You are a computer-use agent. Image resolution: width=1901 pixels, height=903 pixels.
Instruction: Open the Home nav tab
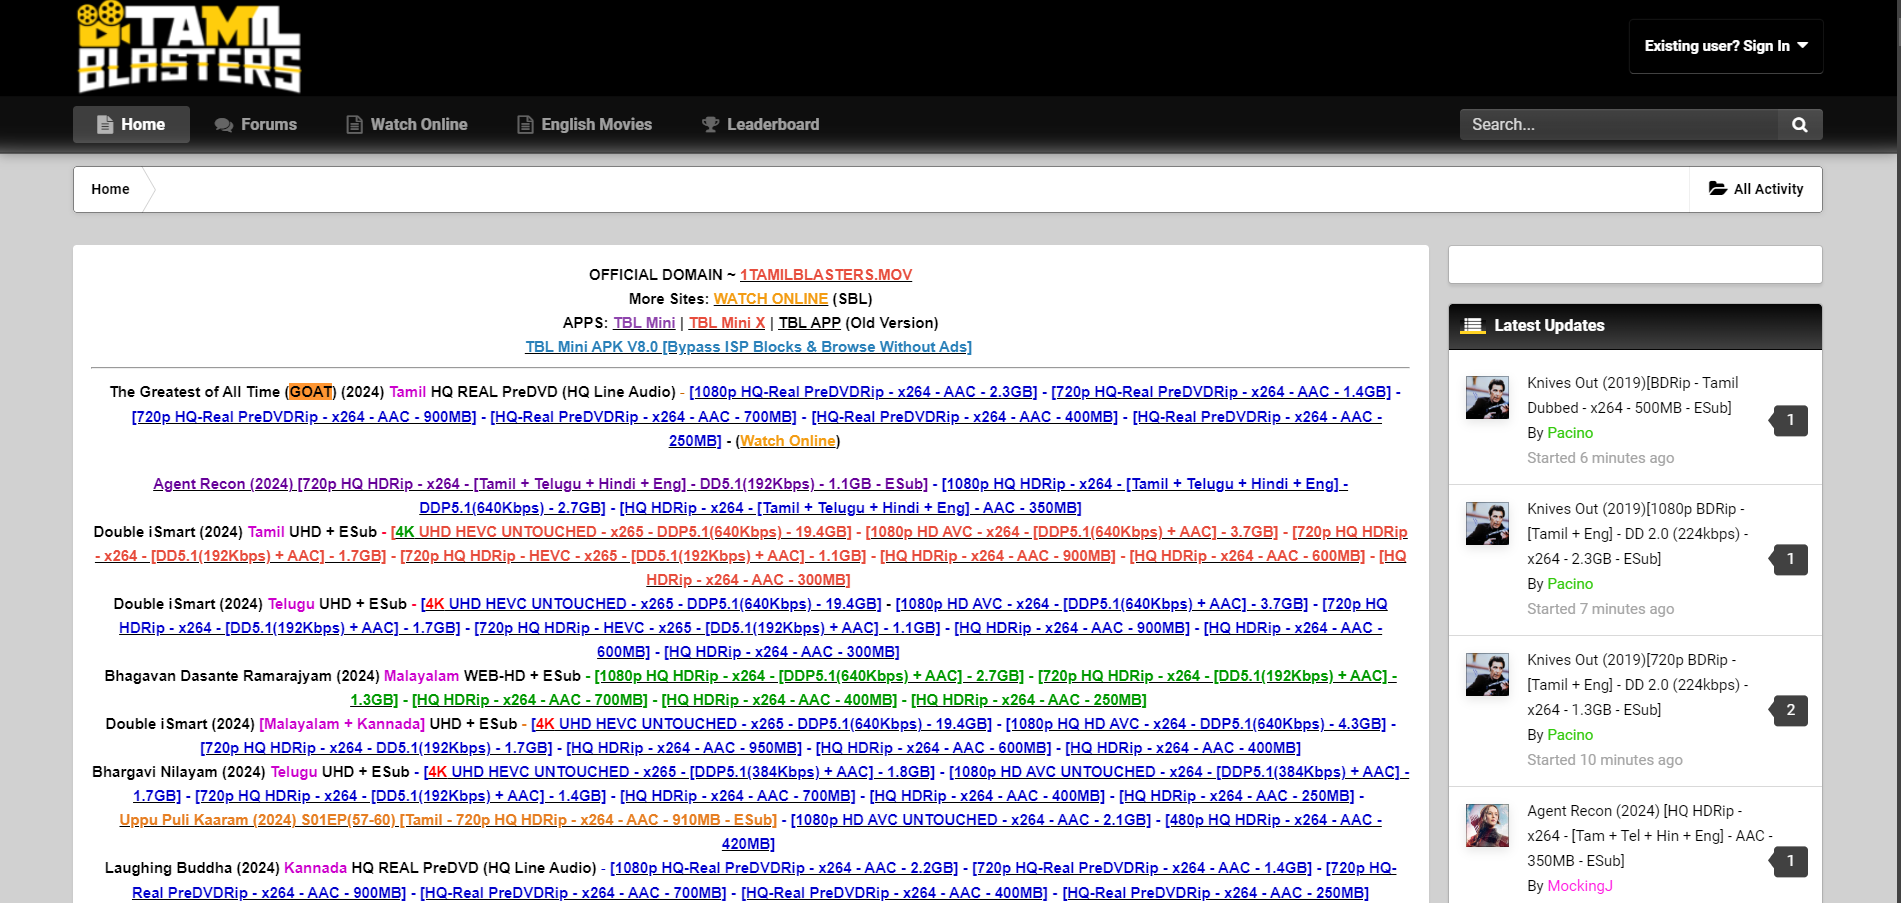[131, 124]
